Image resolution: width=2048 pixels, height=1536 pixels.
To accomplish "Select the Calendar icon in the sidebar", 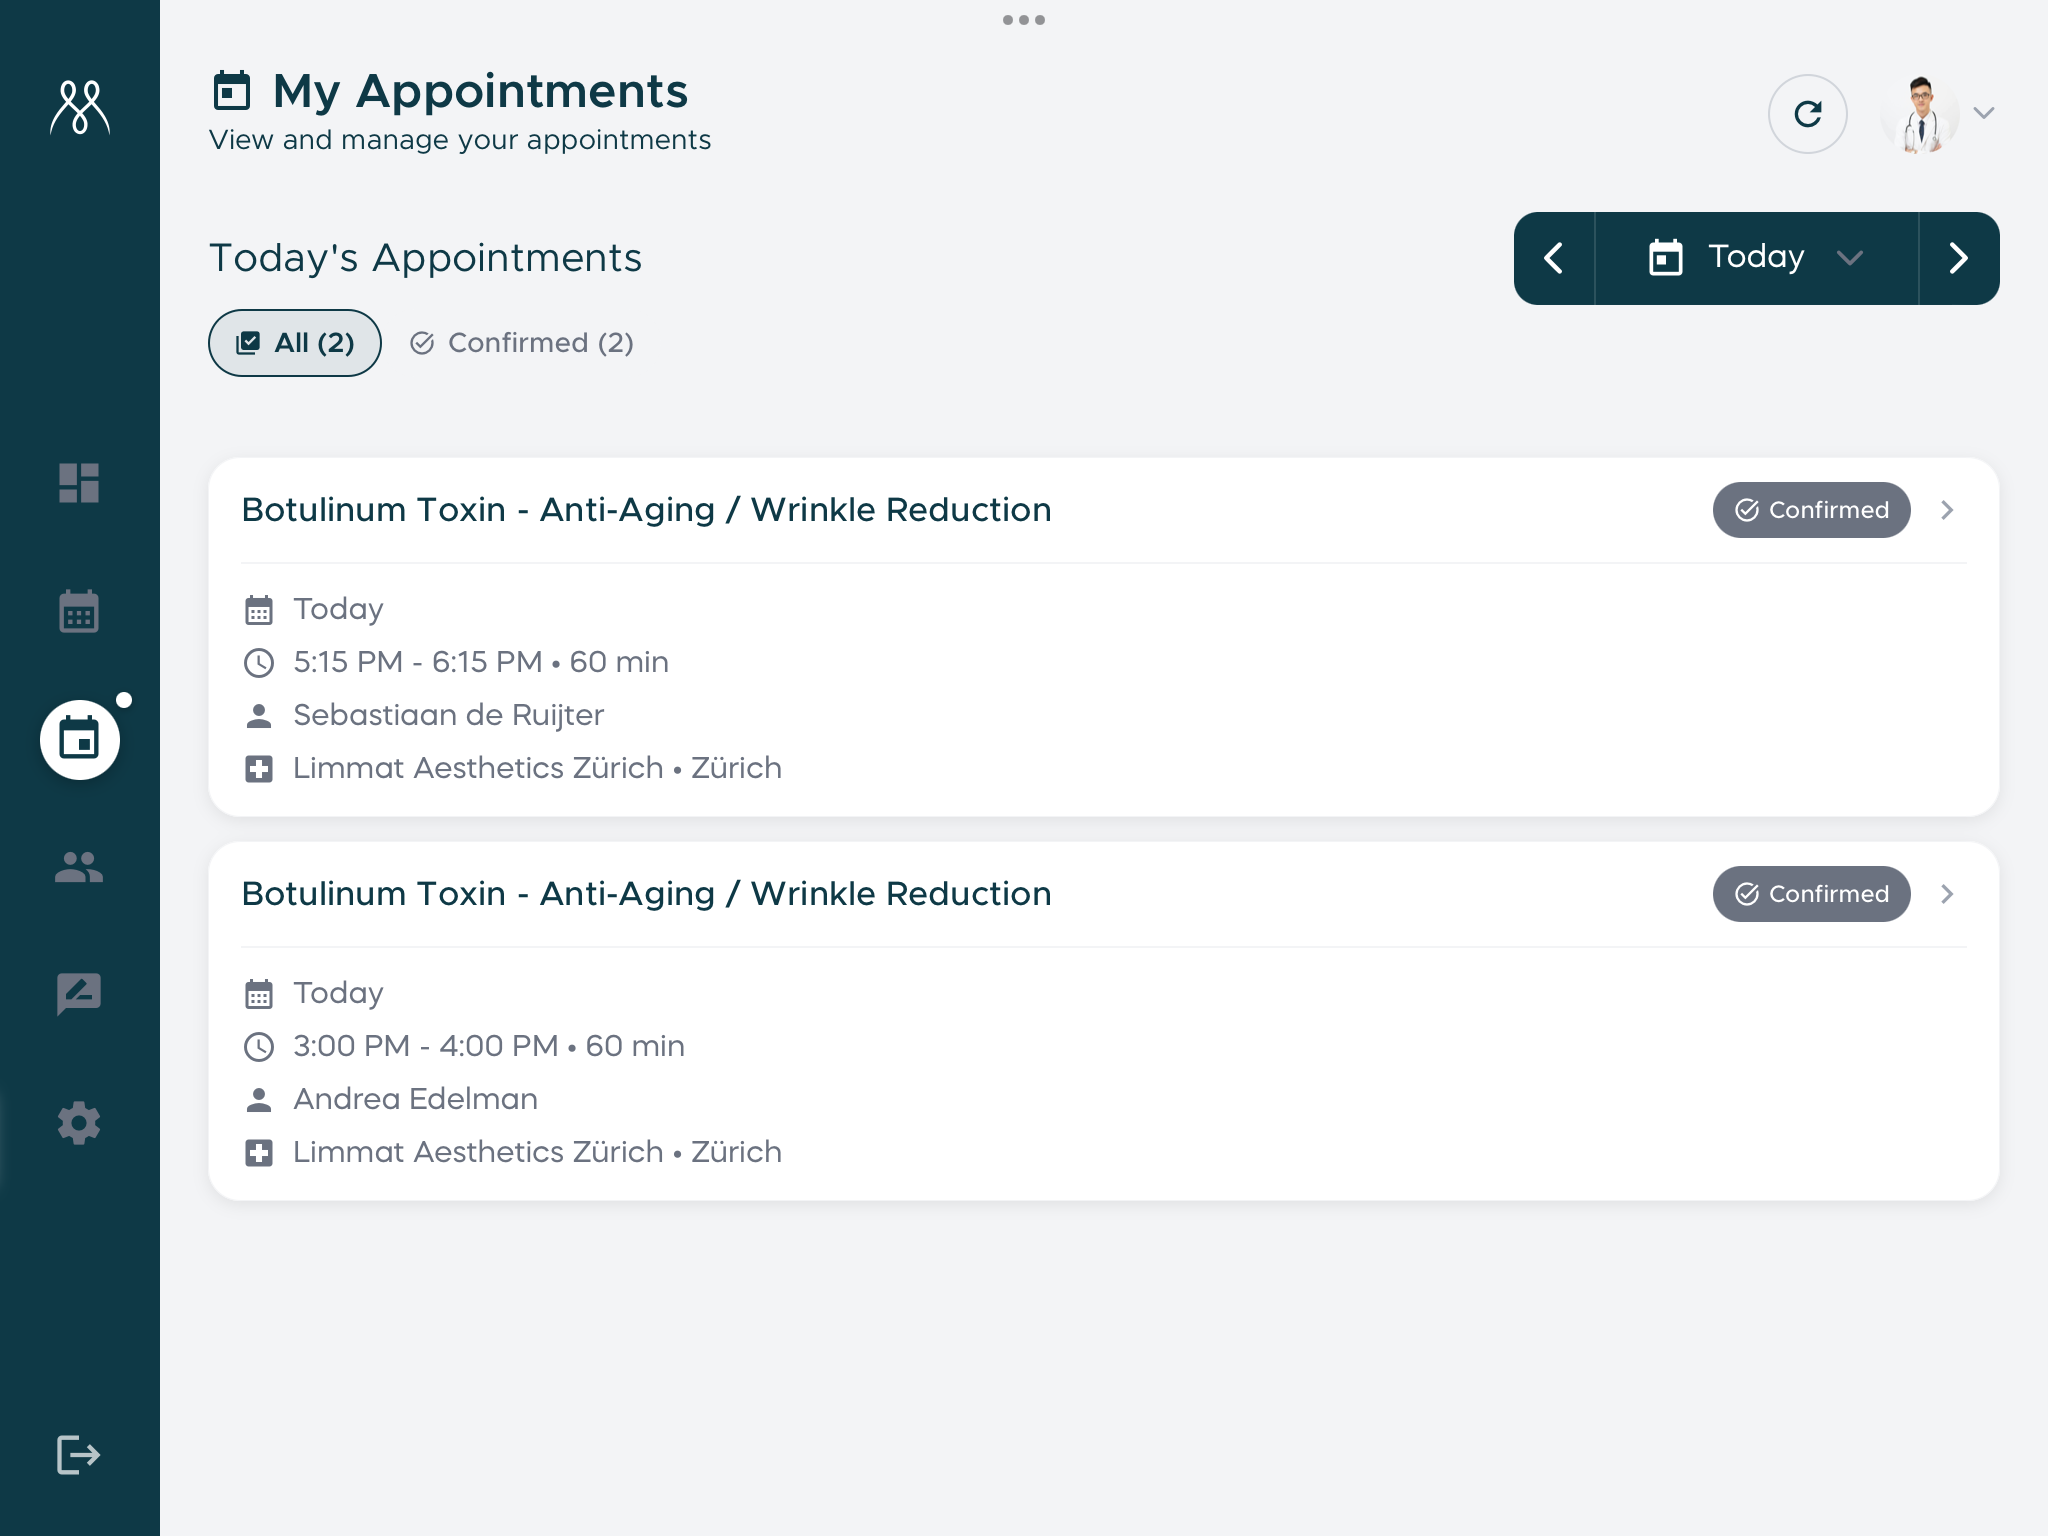I will point(79,613).
